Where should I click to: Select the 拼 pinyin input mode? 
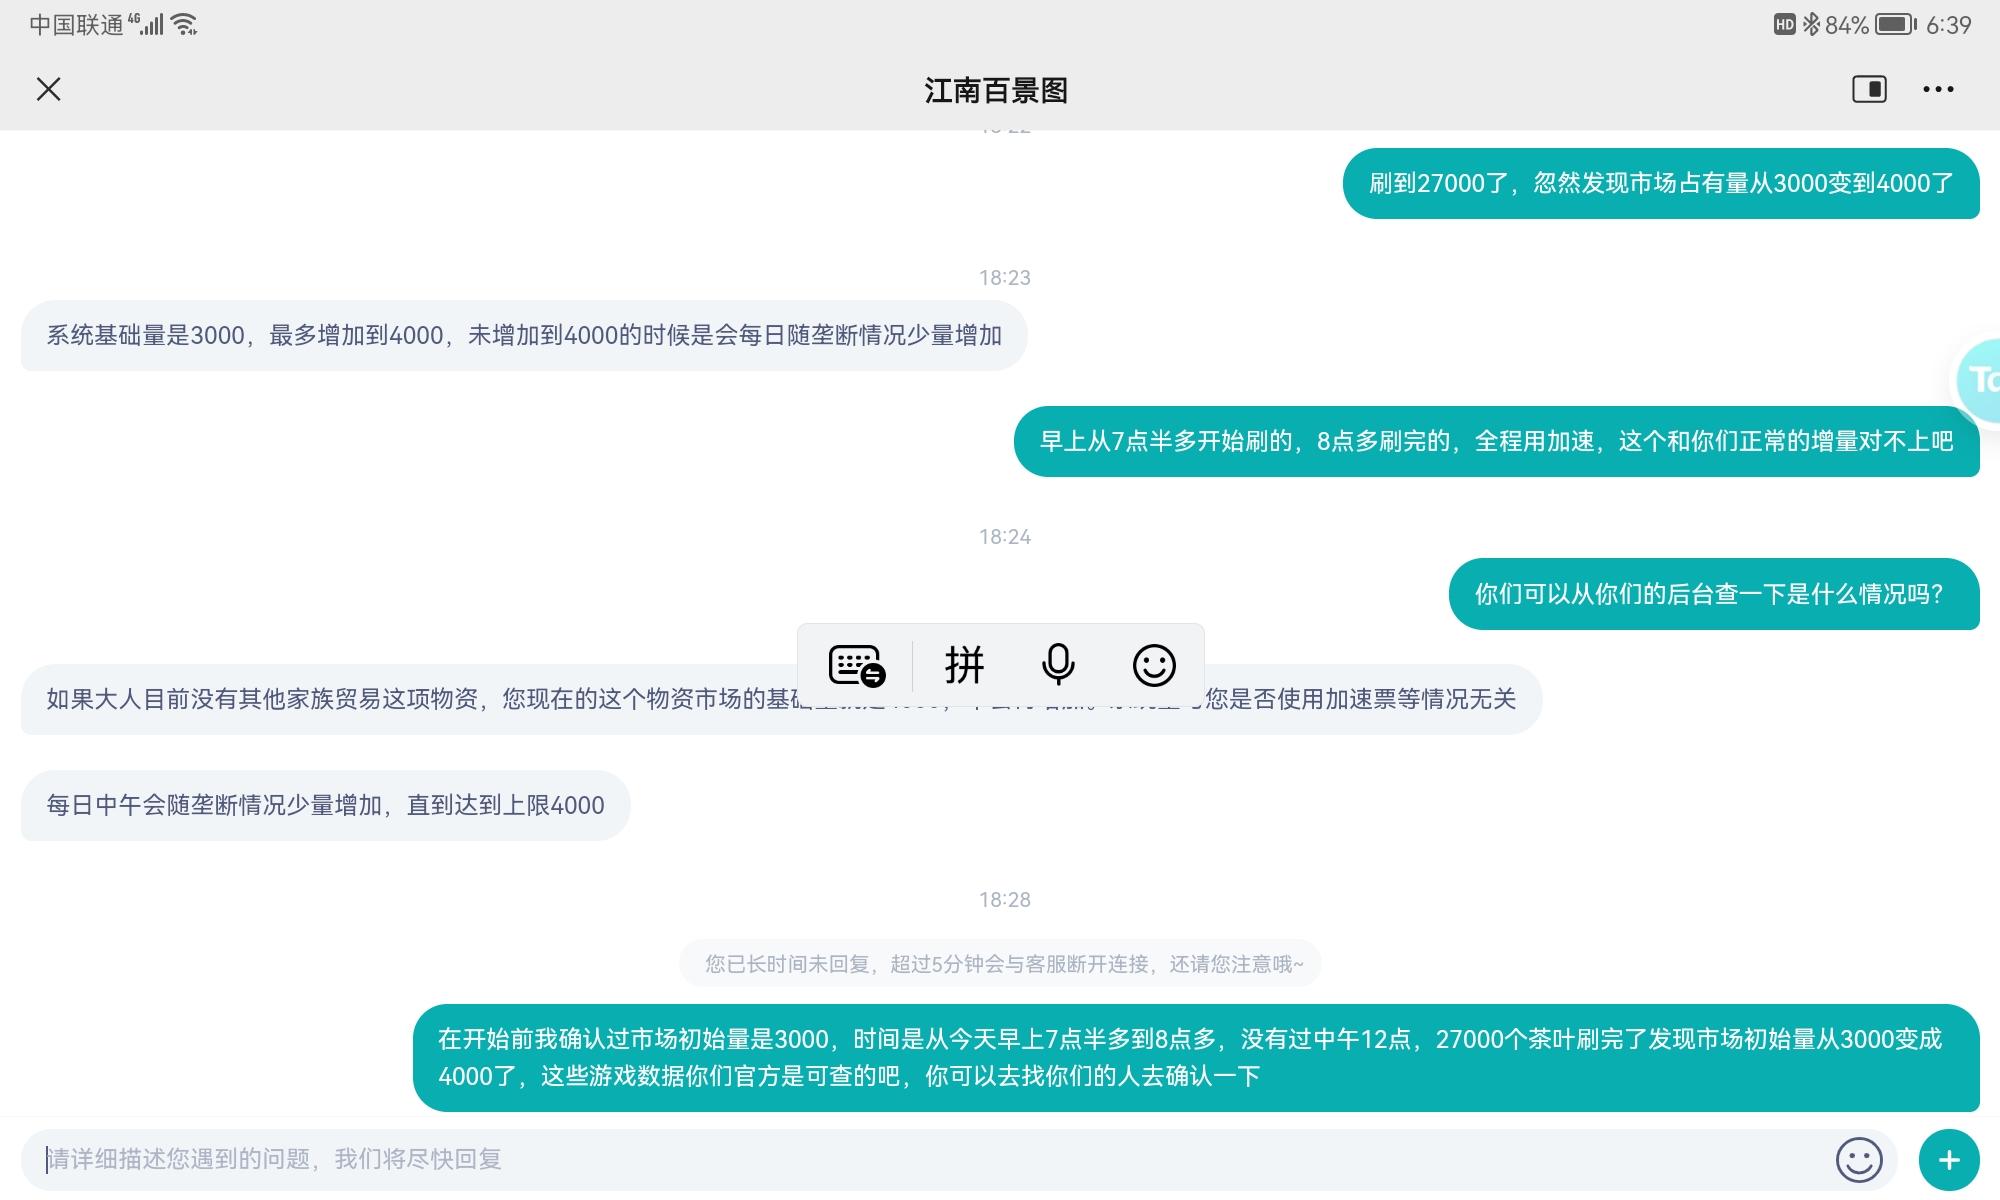[x=964, y=665]
